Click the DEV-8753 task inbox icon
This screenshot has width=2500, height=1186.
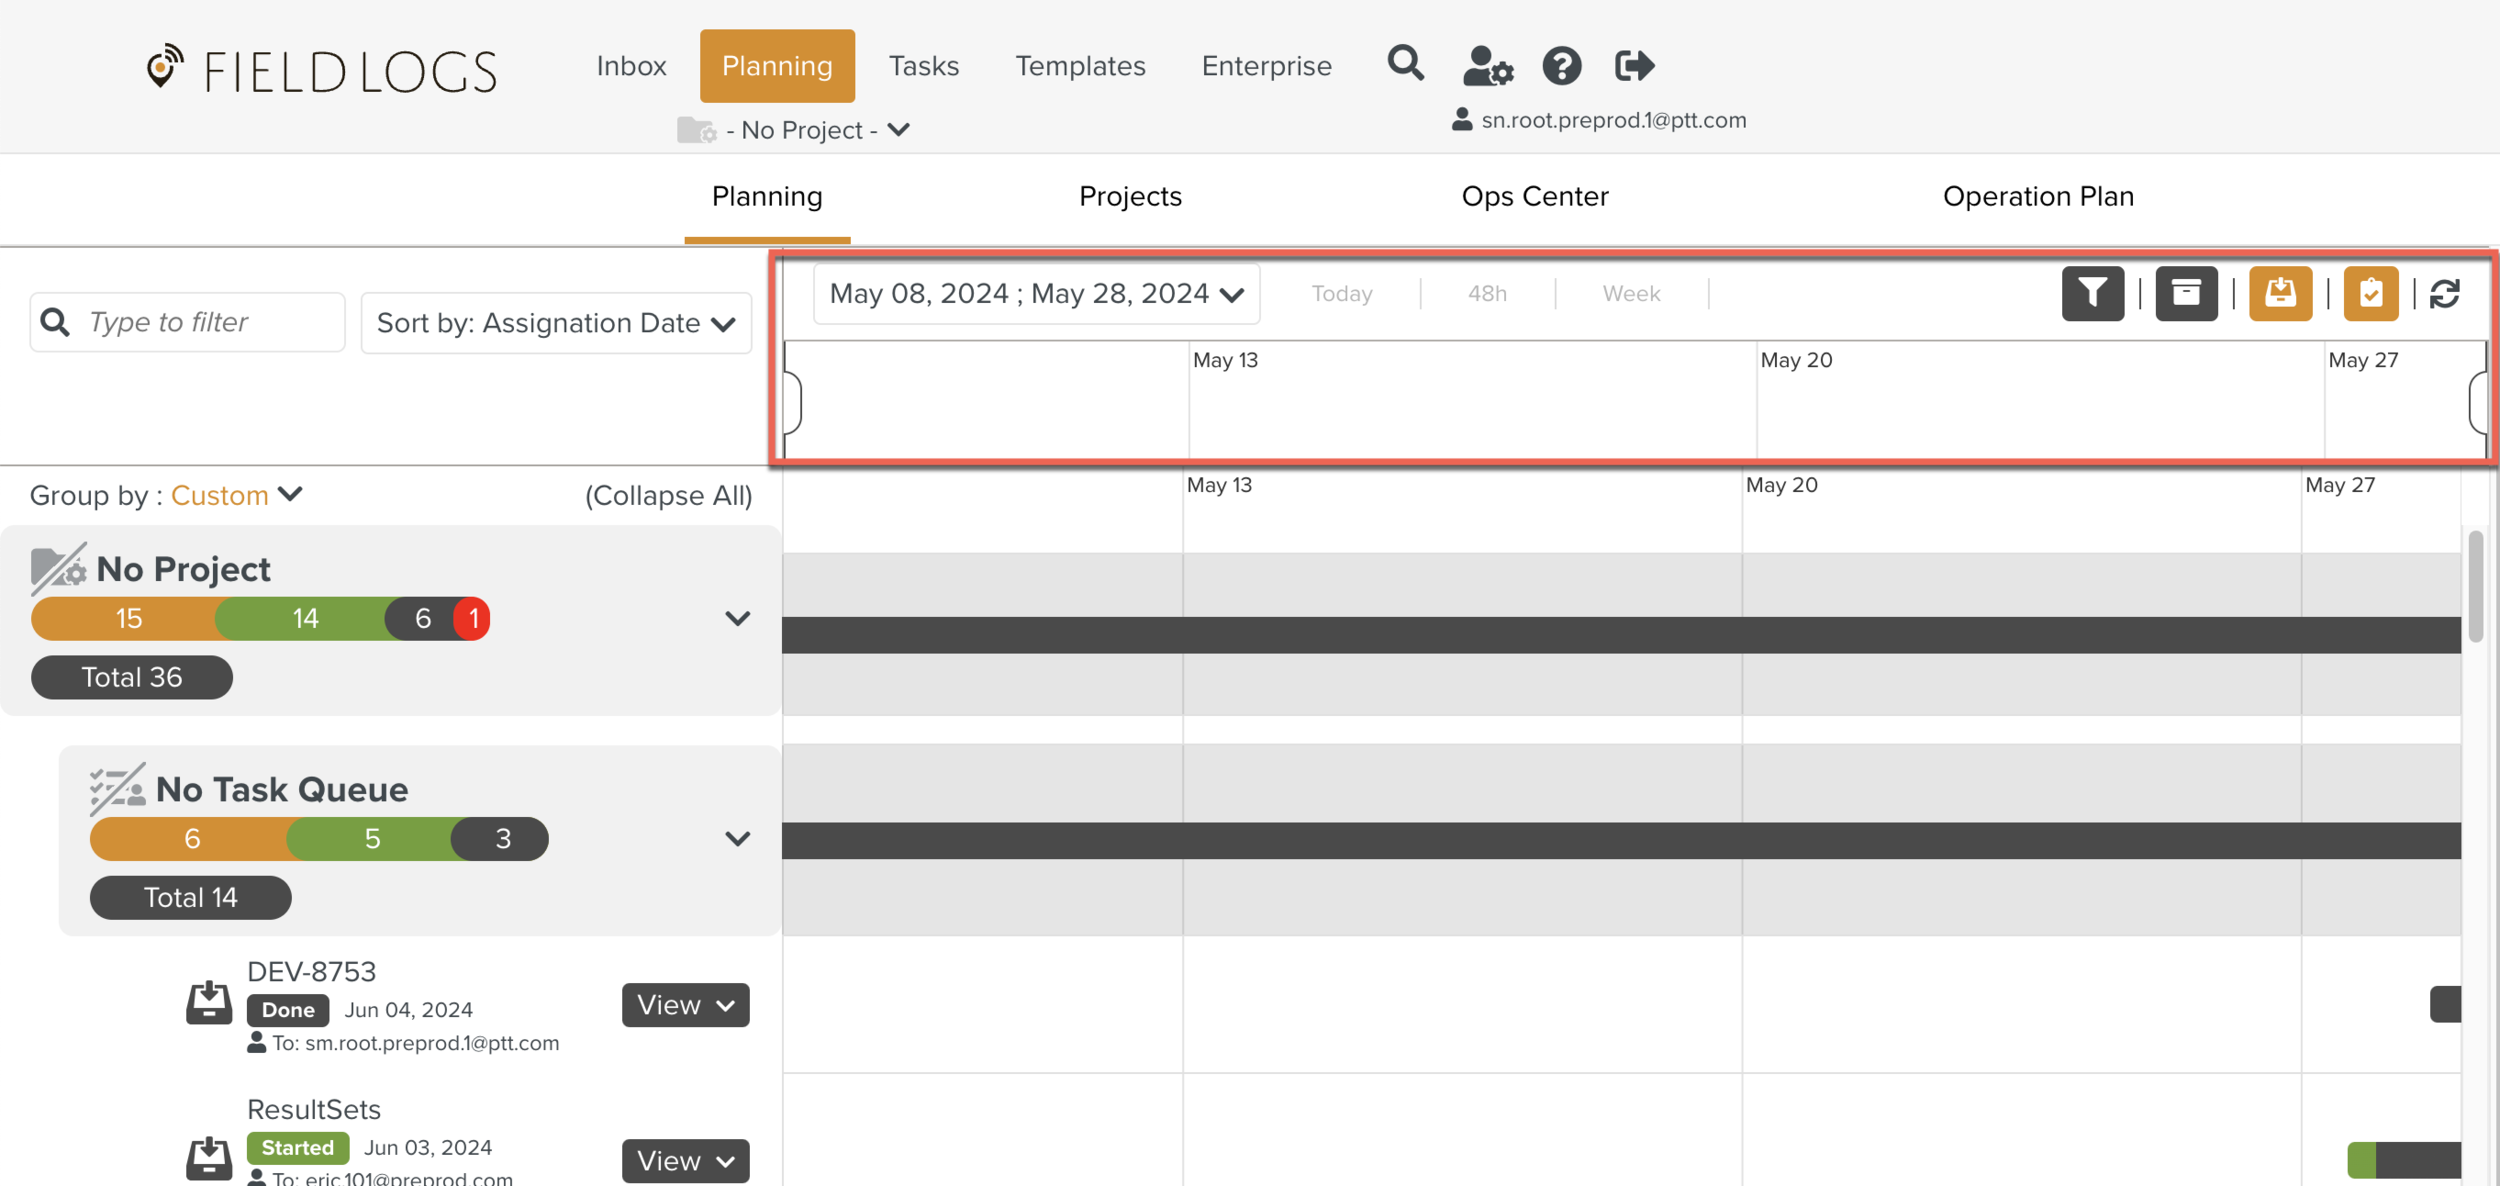coord(209,1003)
